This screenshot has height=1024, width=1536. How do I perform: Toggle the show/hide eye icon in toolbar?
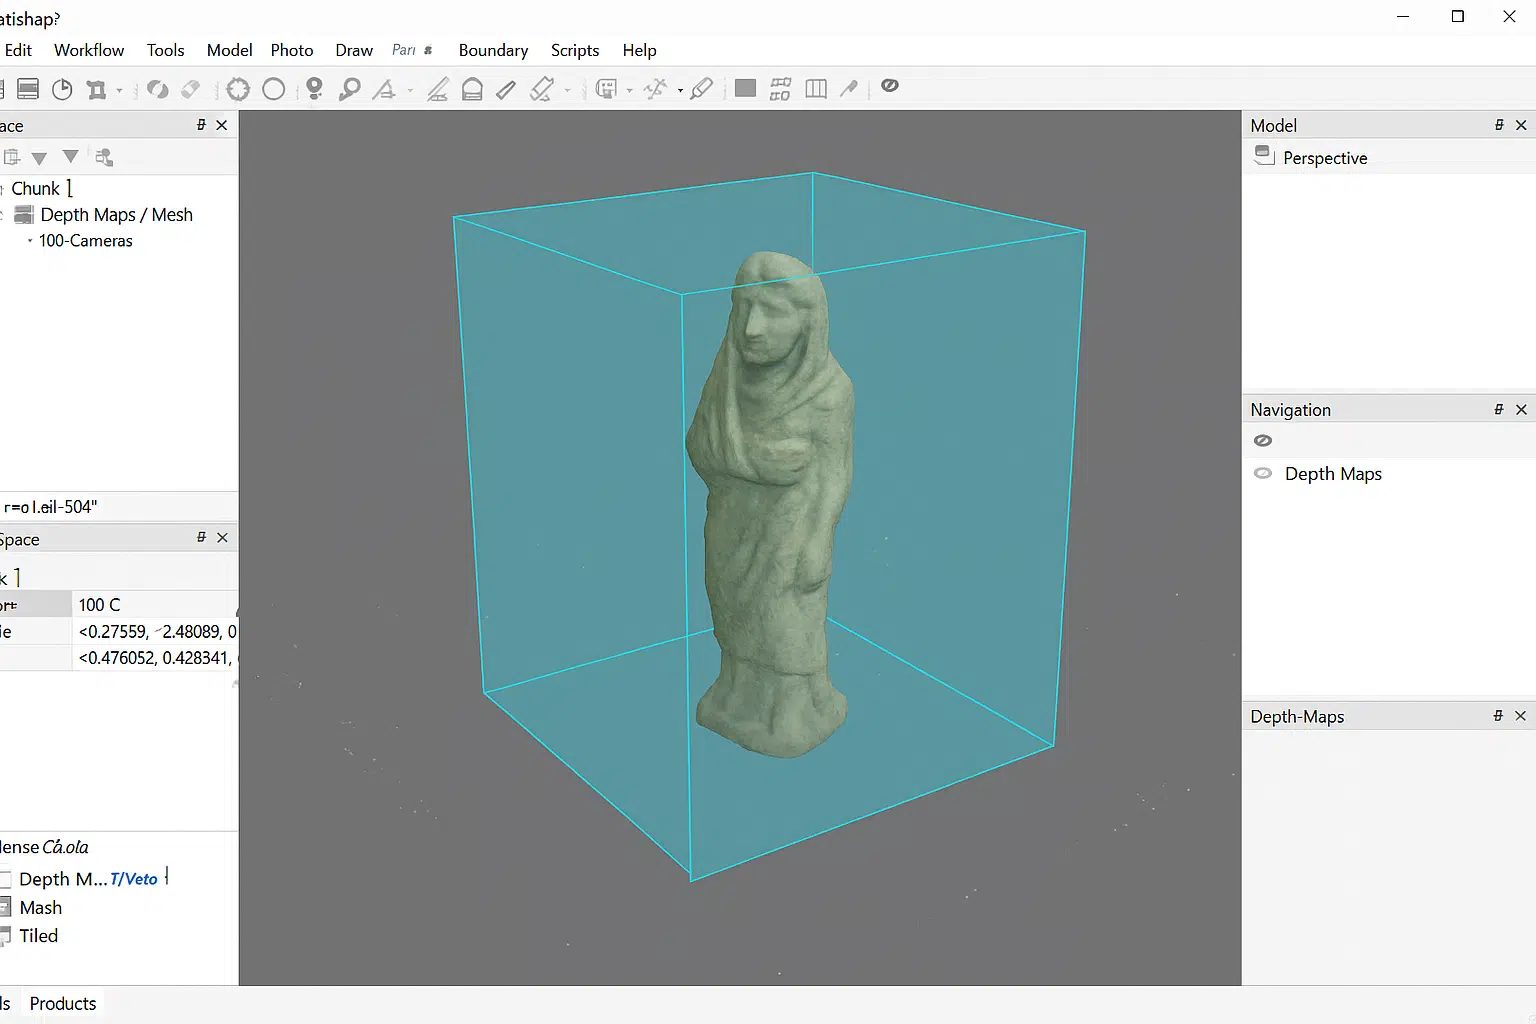click(x=890, y=87)
